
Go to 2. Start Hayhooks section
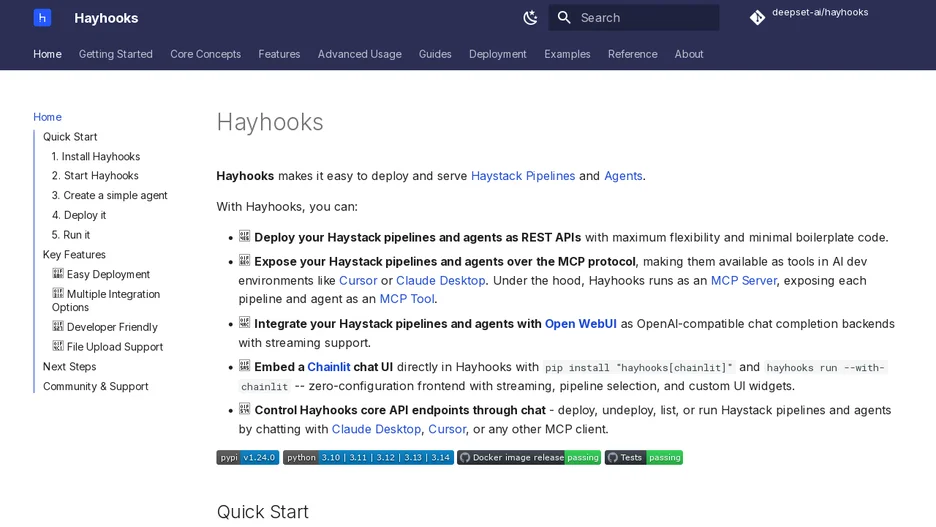tap(95, 175)
